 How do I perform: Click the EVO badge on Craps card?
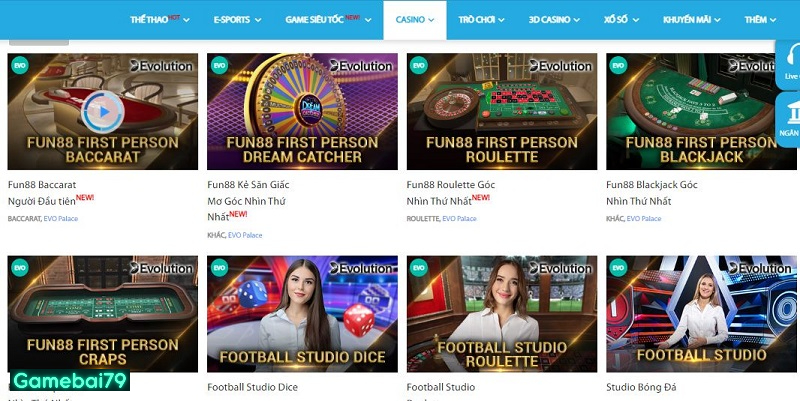pyautogui.click(x=20, y=268)
